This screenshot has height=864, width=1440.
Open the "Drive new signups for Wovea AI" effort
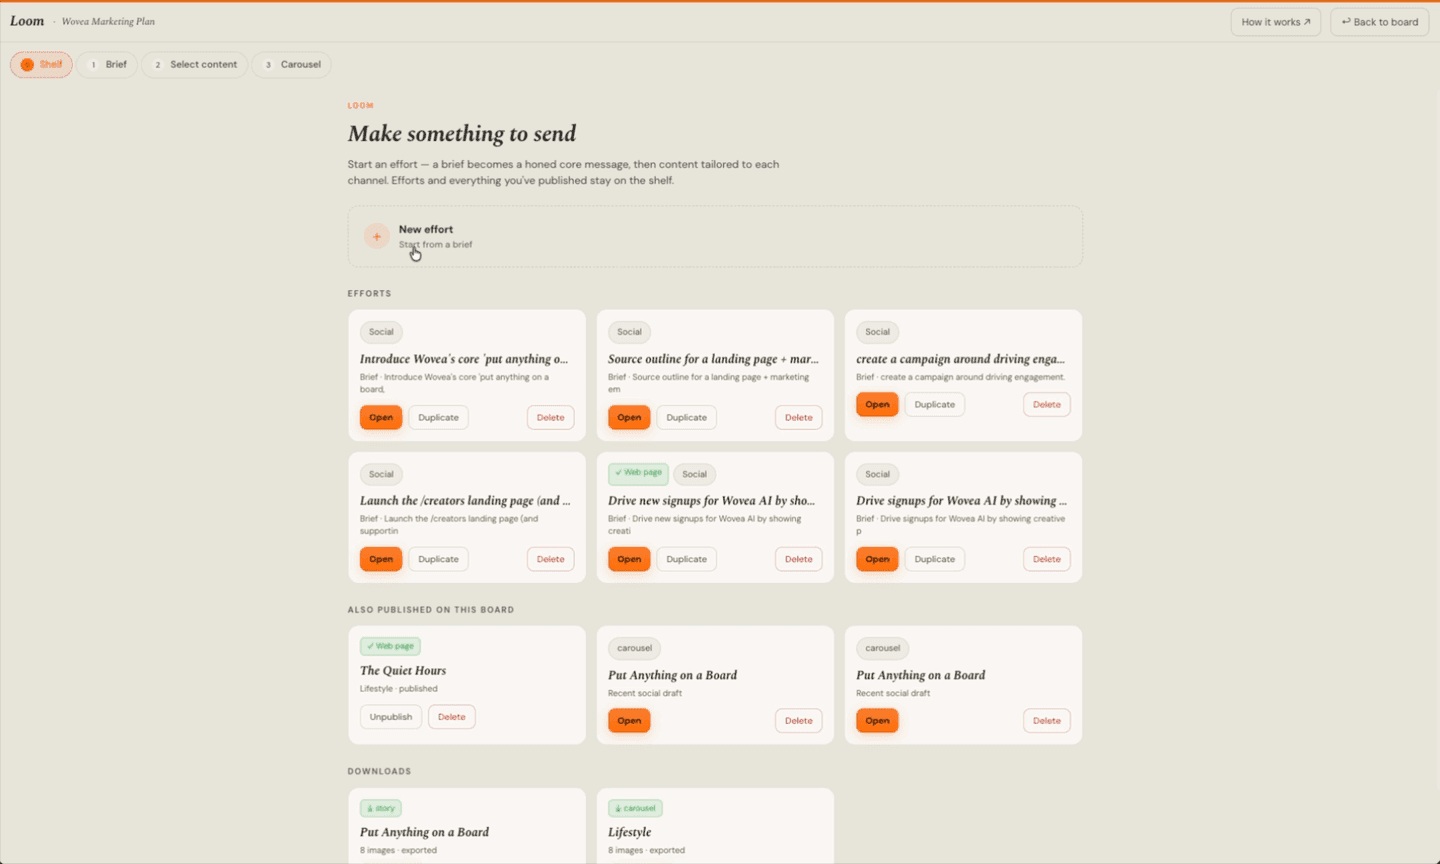[629, 559]
